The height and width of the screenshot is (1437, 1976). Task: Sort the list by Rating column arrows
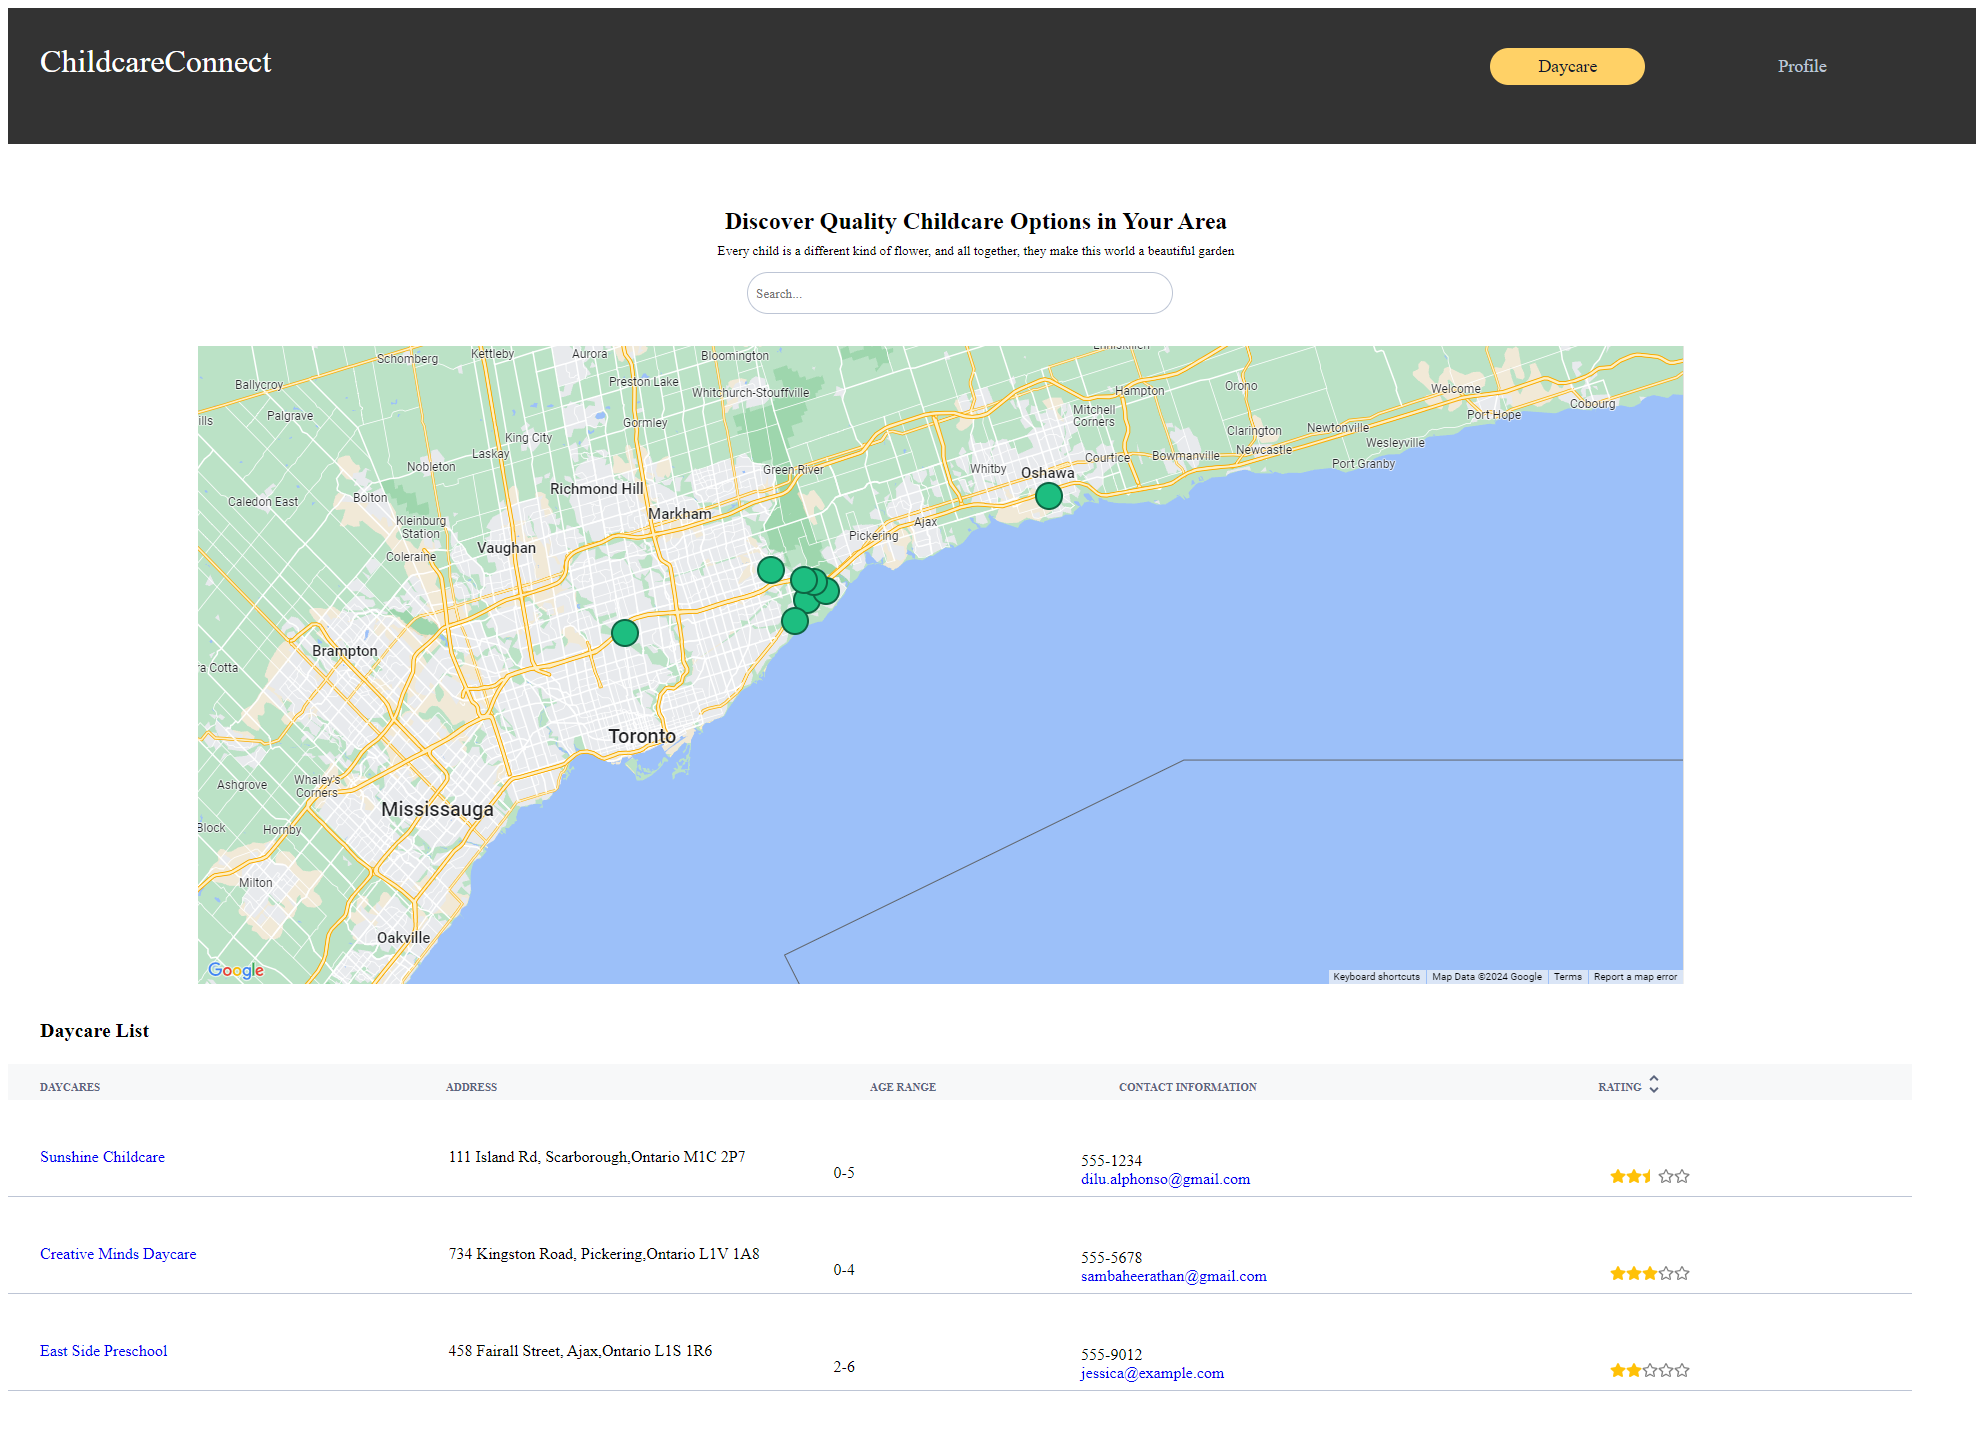pyautogui.click(x=1653, y=1085)
